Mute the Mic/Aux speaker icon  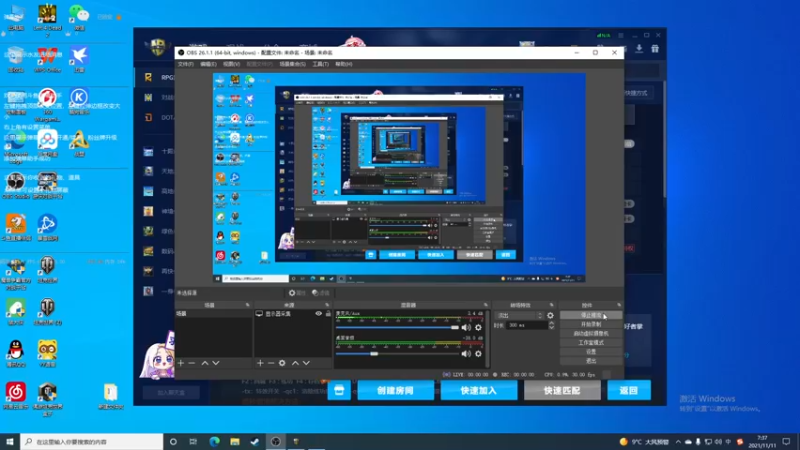tap(466, 328)
